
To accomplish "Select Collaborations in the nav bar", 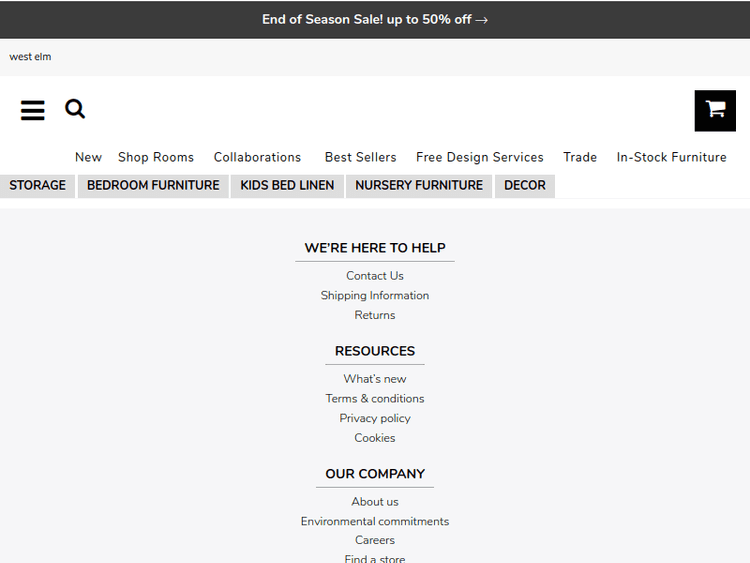I will tap(257, 157).
